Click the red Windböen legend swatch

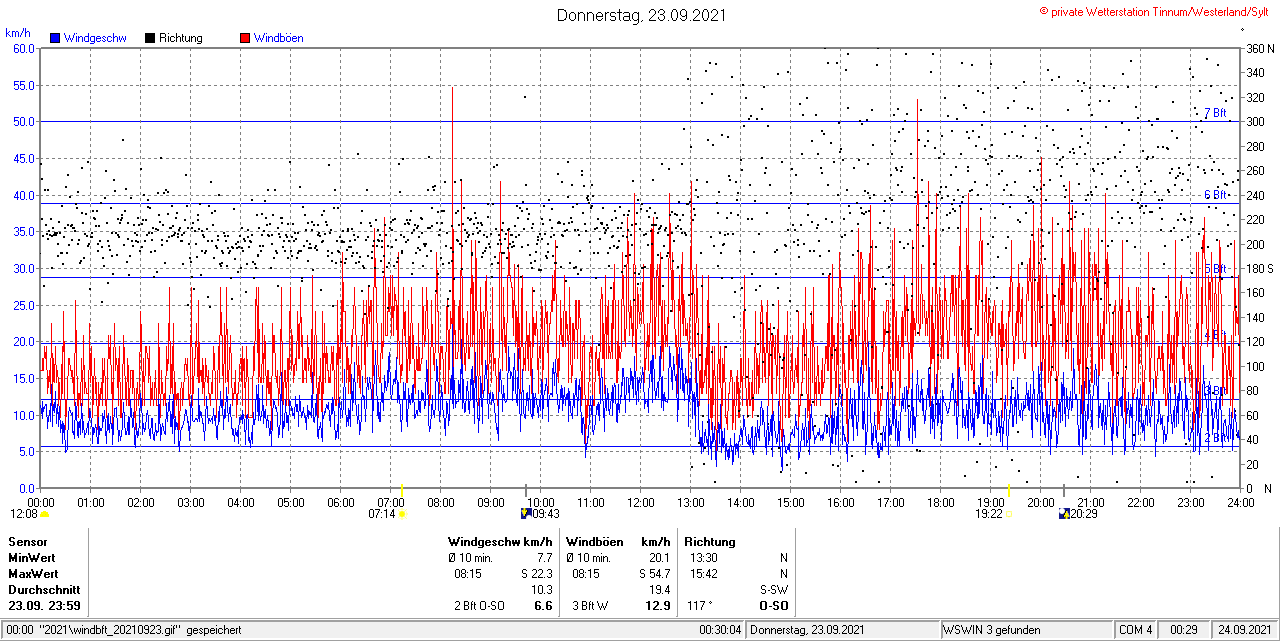(245, 38)
